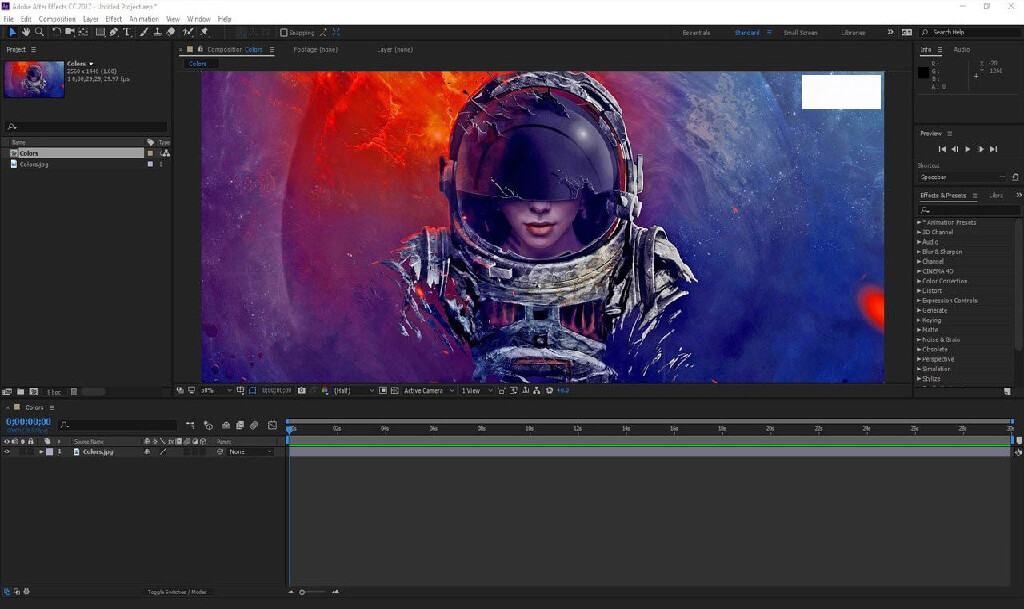Select the Unified Camera tool
1024x609 pixels.
click(69, 32)
